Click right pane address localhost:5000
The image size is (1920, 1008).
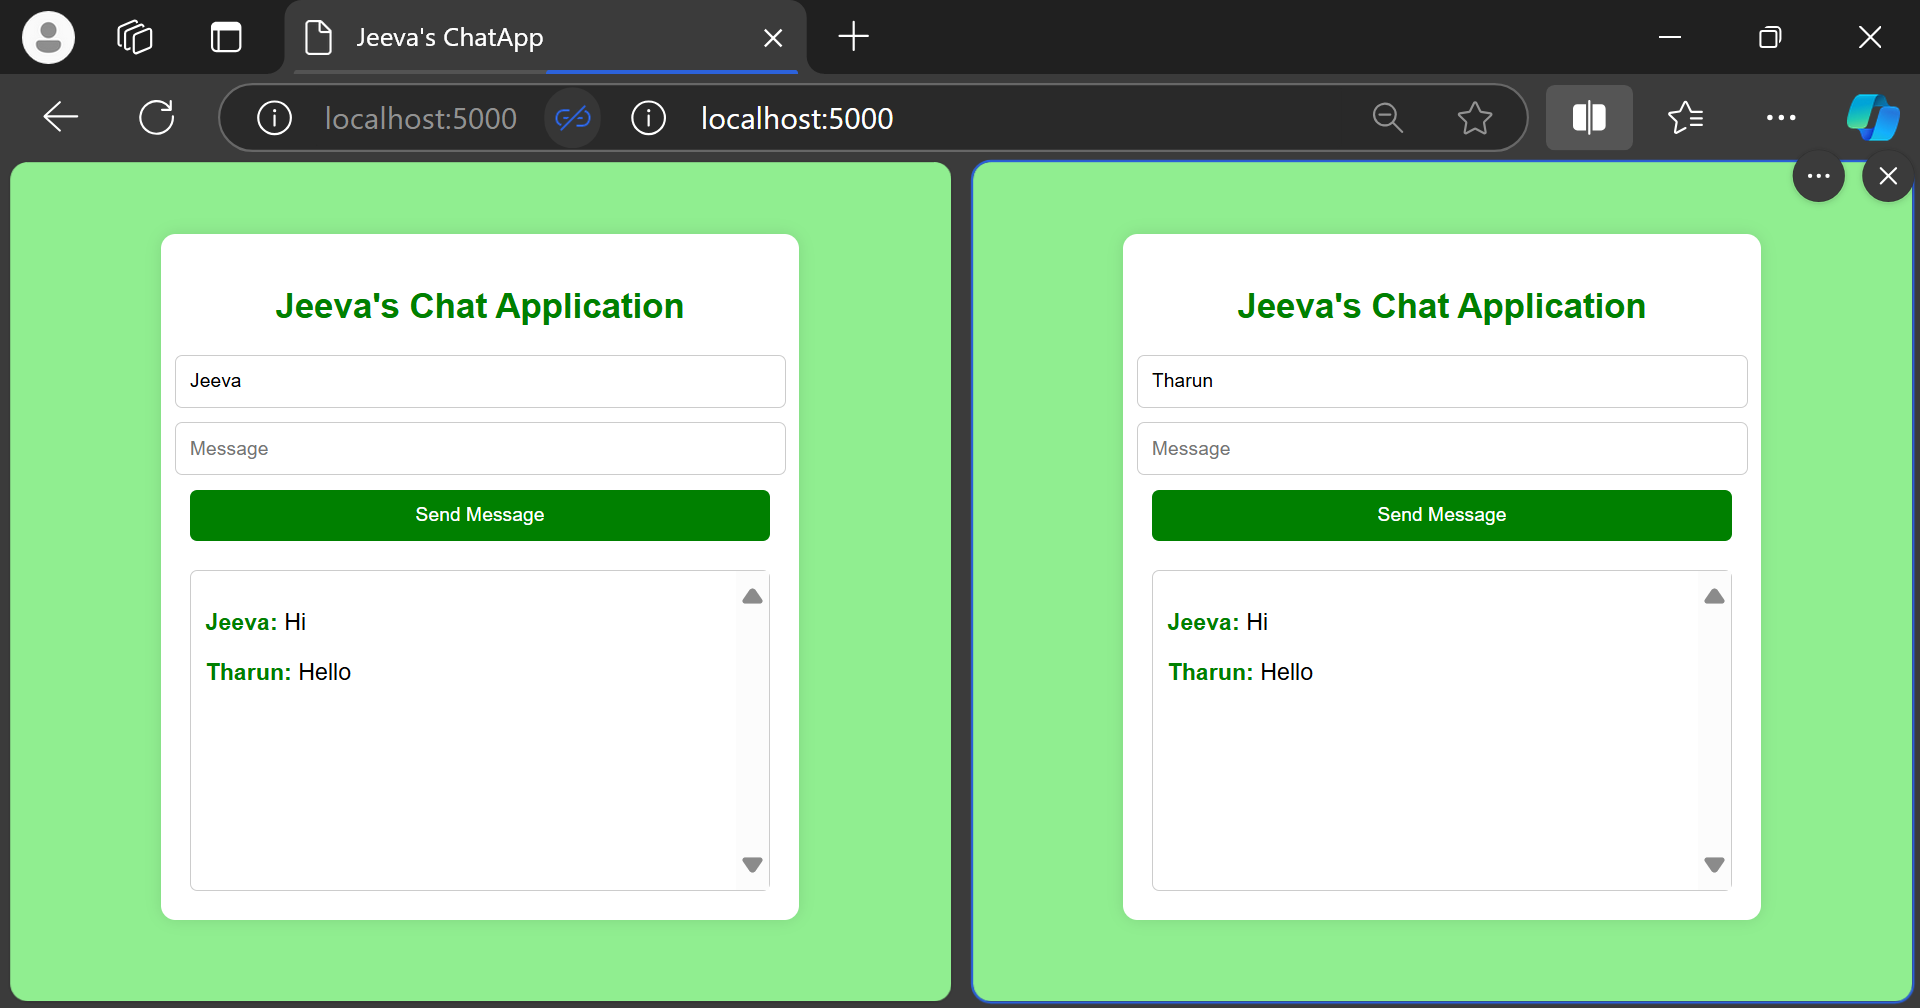coord(797,118)
